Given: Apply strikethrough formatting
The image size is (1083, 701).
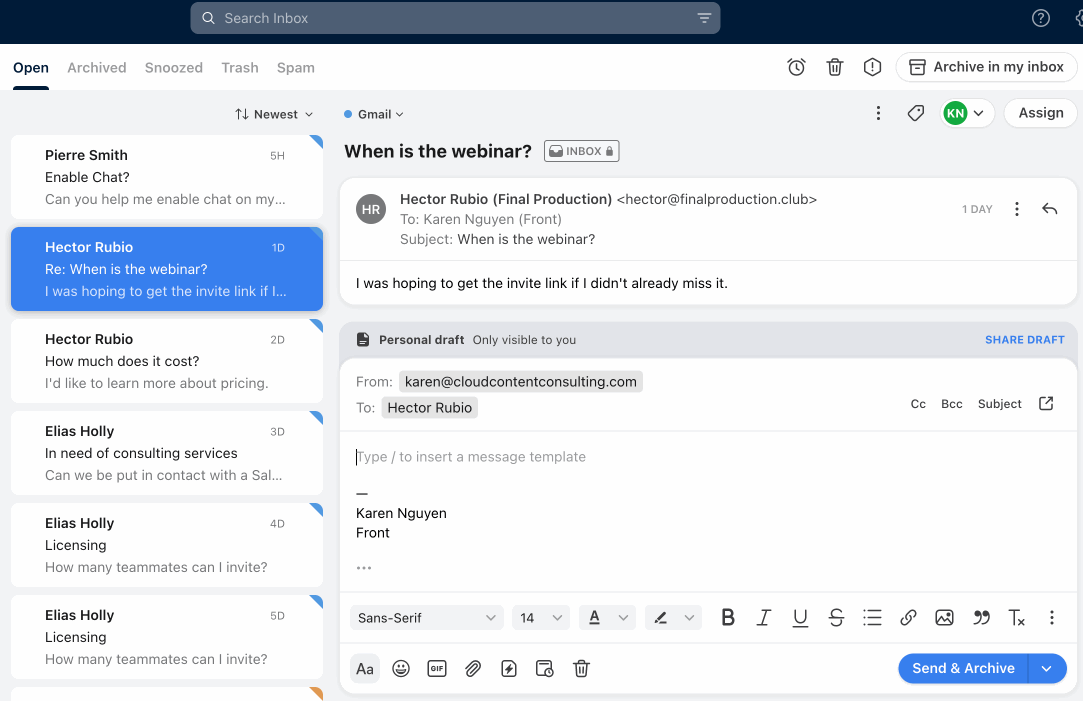Looking at the screenshot, I should pyautogui.click(x=836, y=617).
